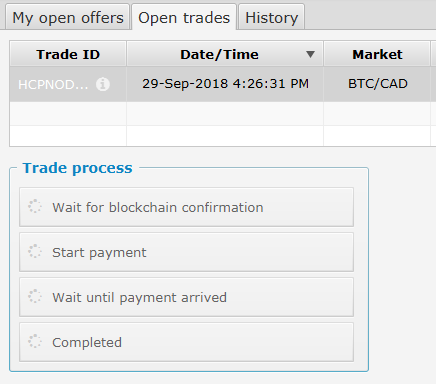Screen dimensions: 436x384
Task: Click spinner icon beside Start payment
Action: click(35, 252)
